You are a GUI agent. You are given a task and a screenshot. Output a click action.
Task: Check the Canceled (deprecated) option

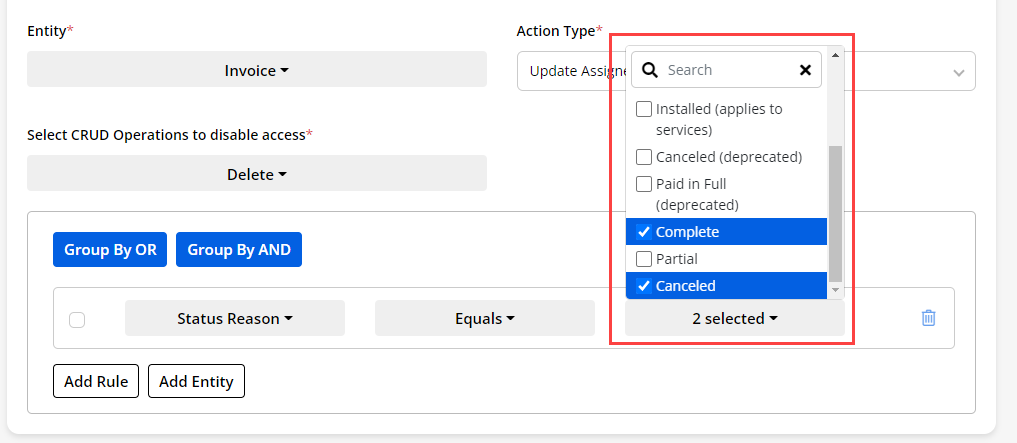pos(645,157)
